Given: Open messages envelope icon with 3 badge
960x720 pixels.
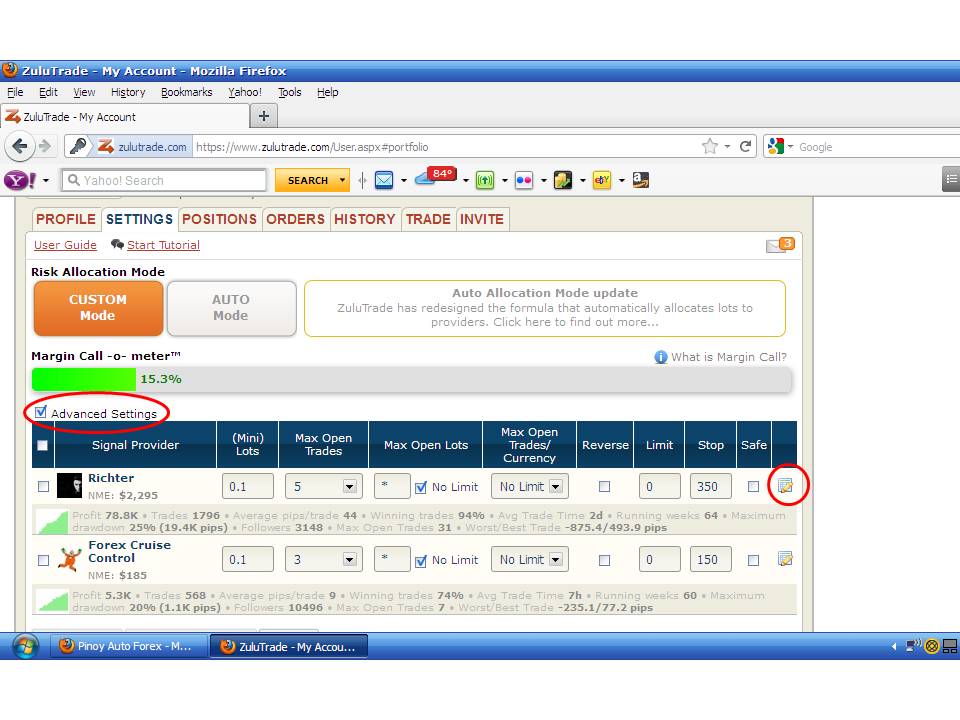Looking at the screenshot, I should point(780,245).
